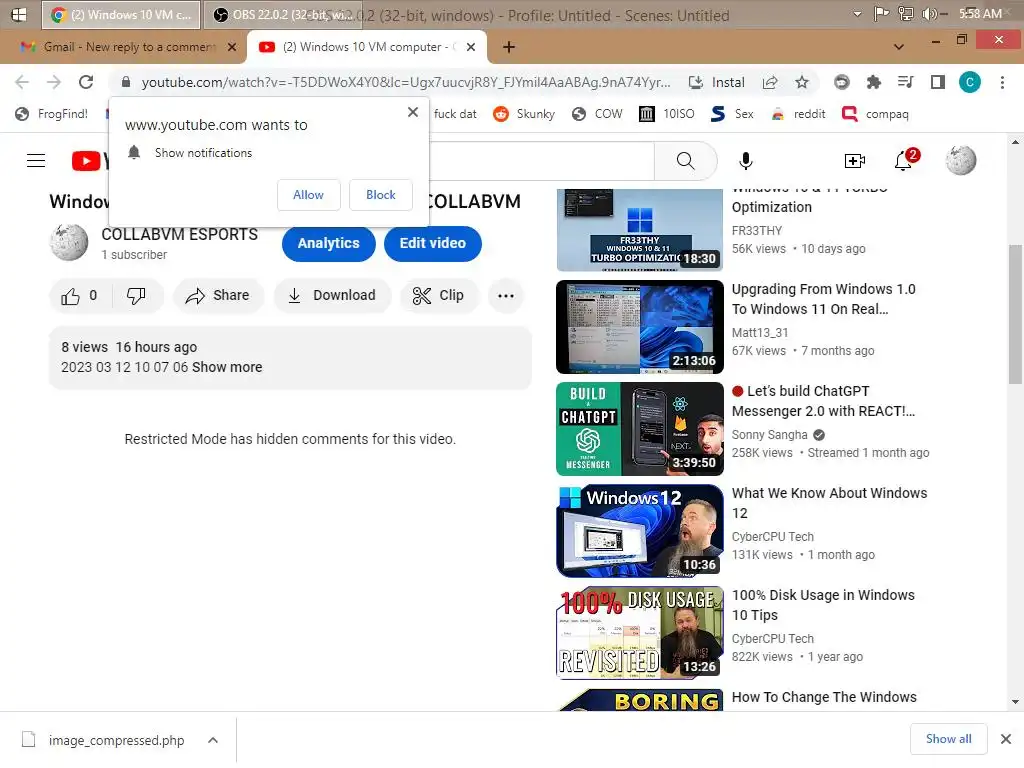1024x768 pixels.
Task: Open the Build ChatGPT Messenger thumbnail
Action: pyautogui.click(x=640, y=429)
